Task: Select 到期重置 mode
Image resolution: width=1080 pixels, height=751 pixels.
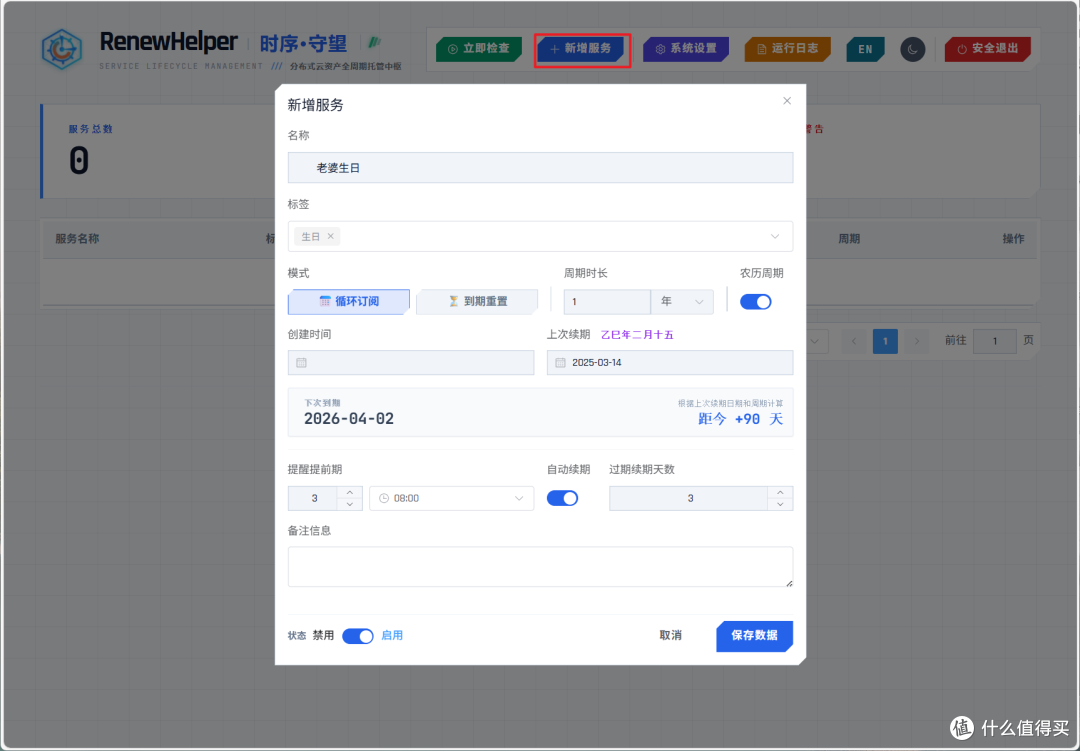Action: 477,301
